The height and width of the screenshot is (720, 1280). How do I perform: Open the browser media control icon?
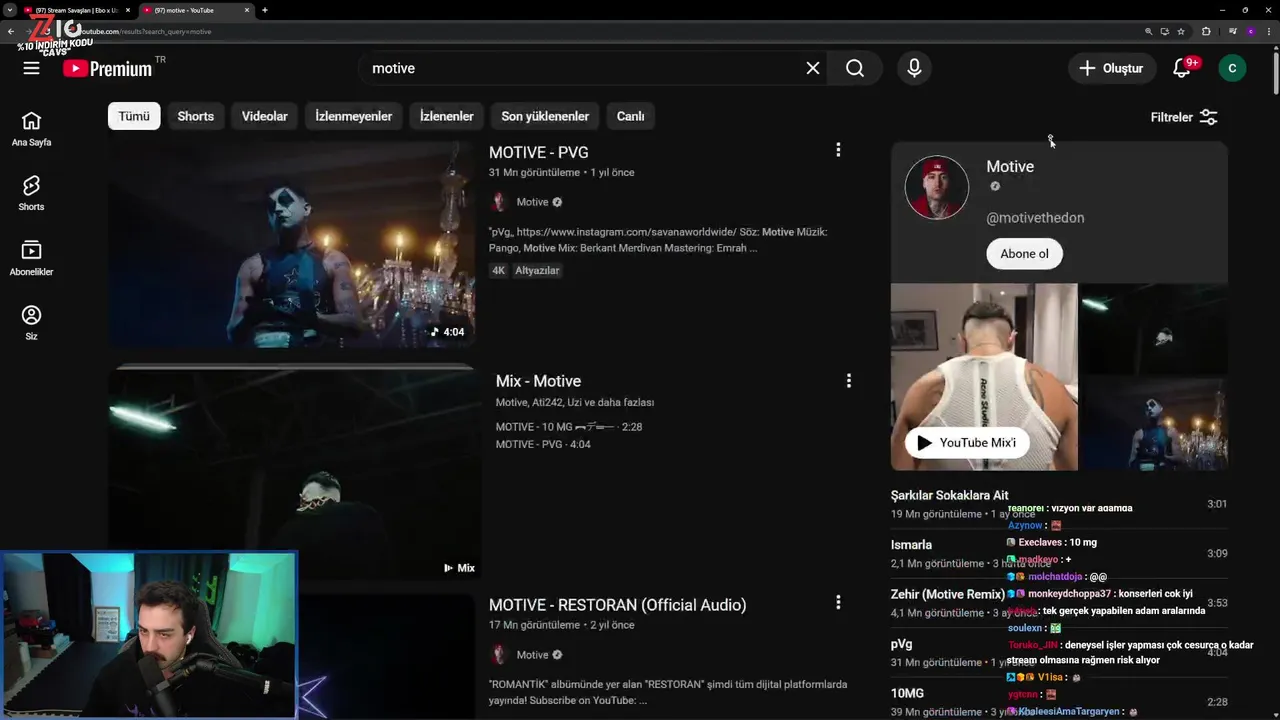click(x=1232, y=31)
